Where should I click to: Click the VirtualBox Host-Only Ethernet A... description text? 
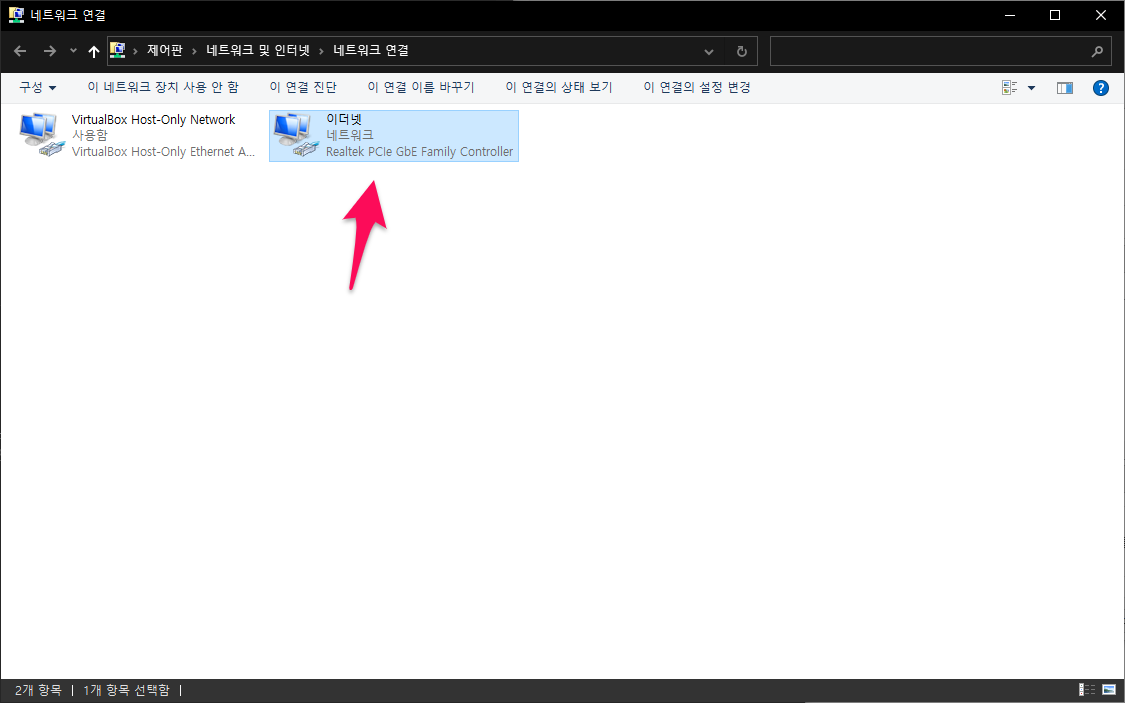(164, 151)
